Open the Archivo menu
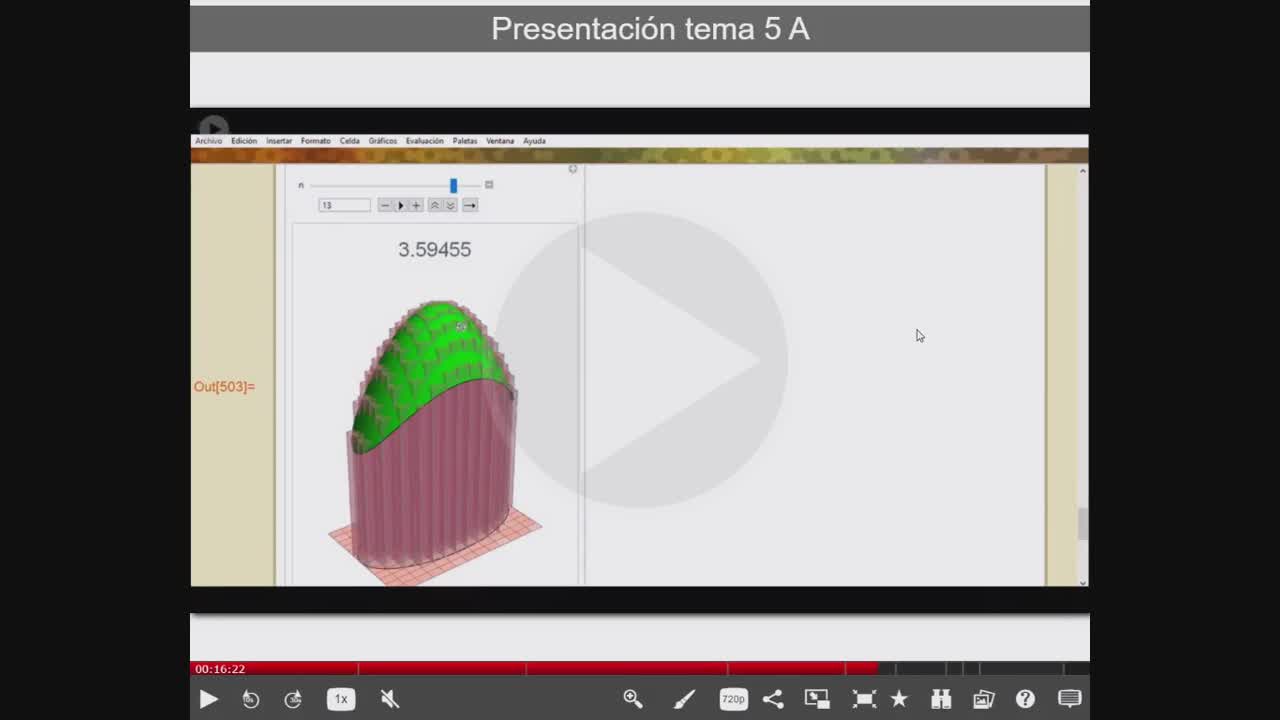 click(208, 141)
